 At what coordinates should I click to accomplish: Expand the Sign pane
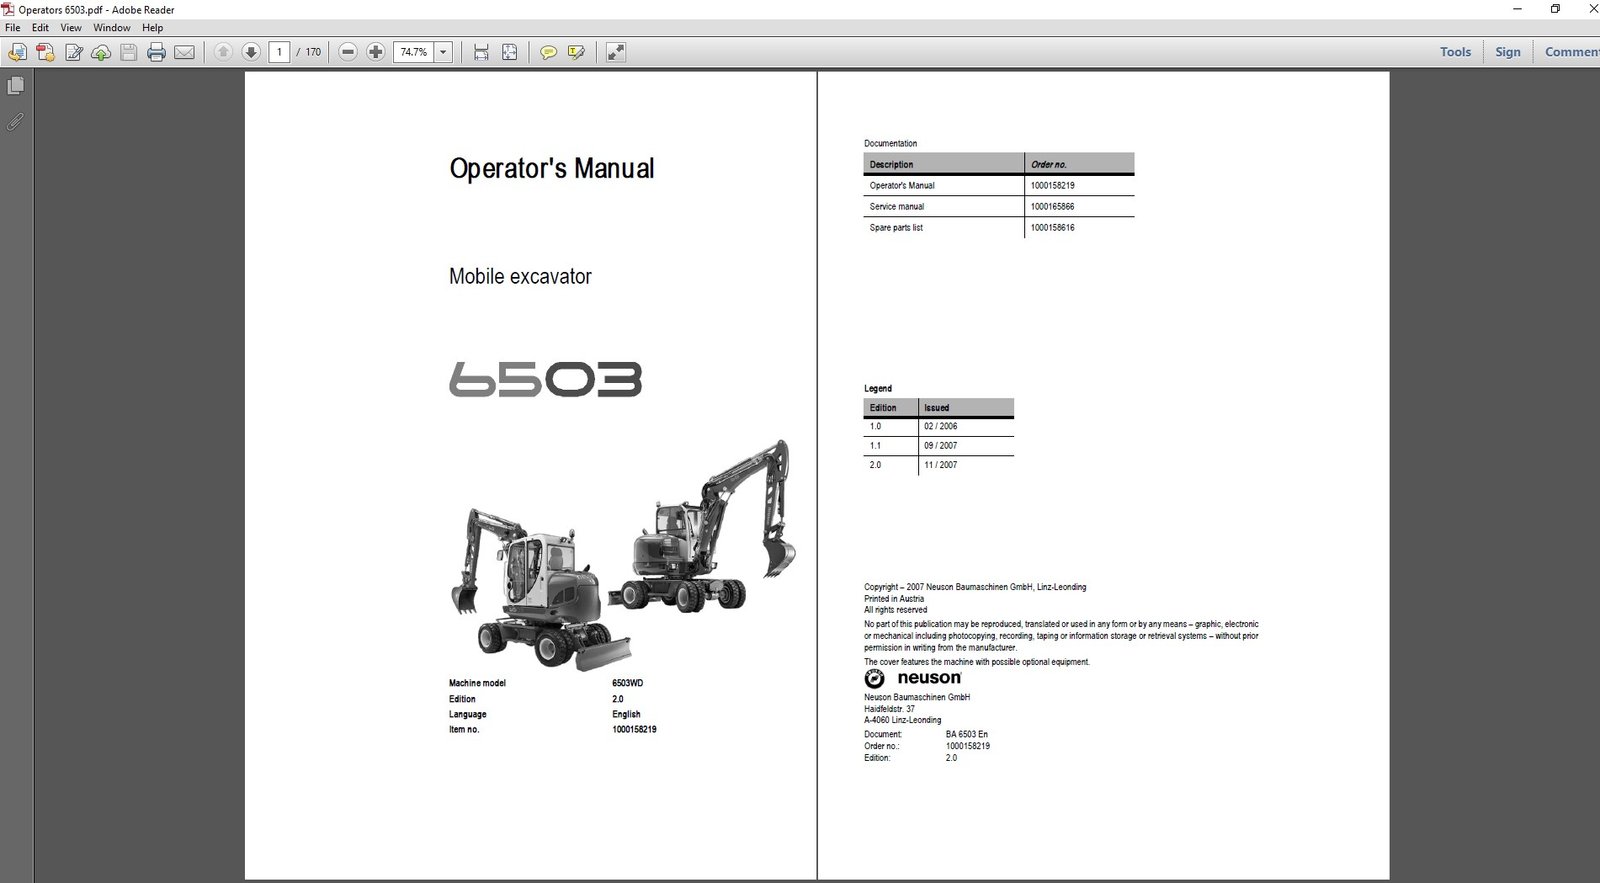pyautogui.click(x=1507, y=52)
